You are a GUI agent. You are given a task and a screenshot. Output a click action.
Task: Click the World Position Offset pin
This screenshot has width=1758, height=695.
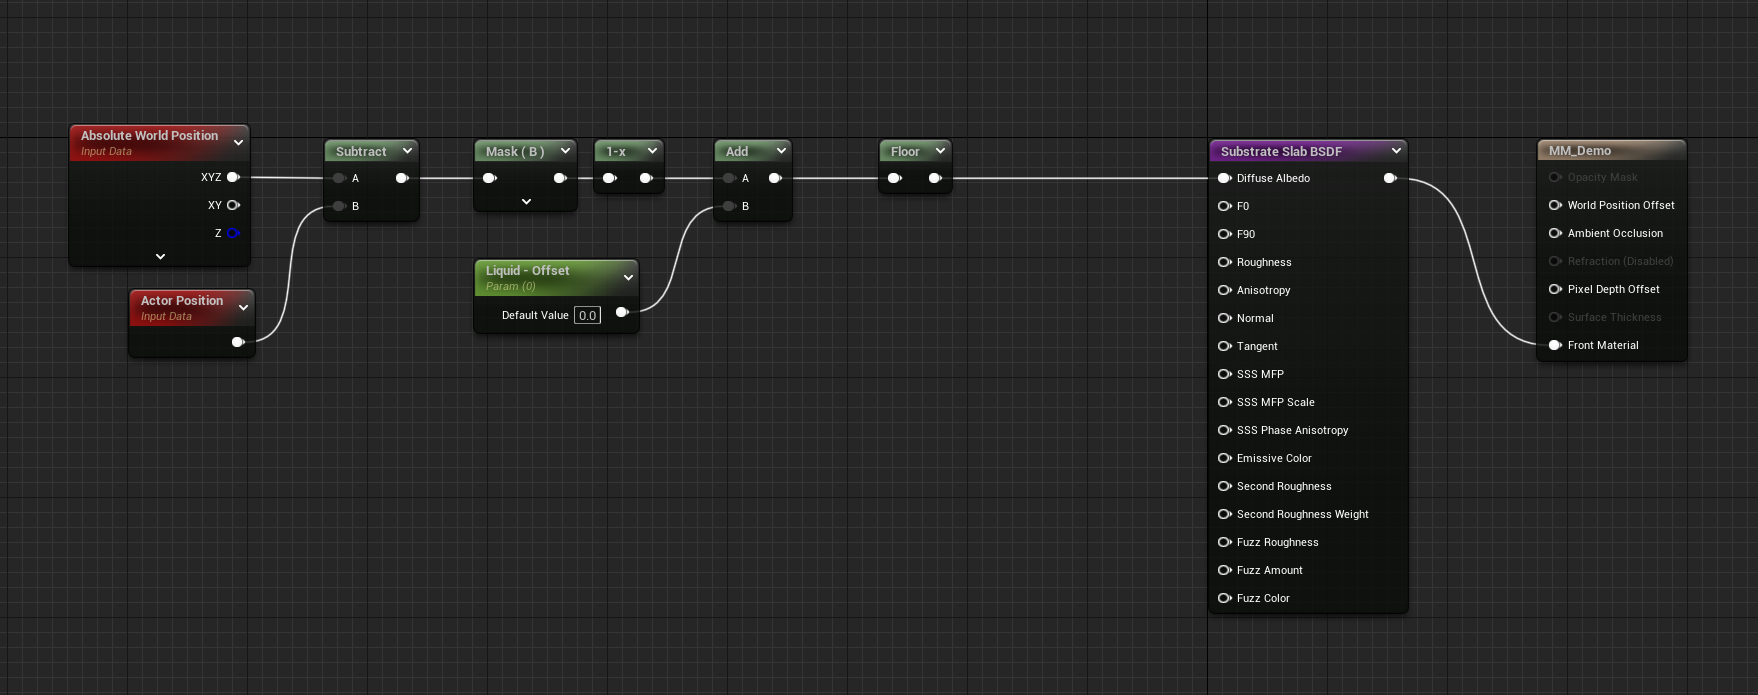(1555, 205)
